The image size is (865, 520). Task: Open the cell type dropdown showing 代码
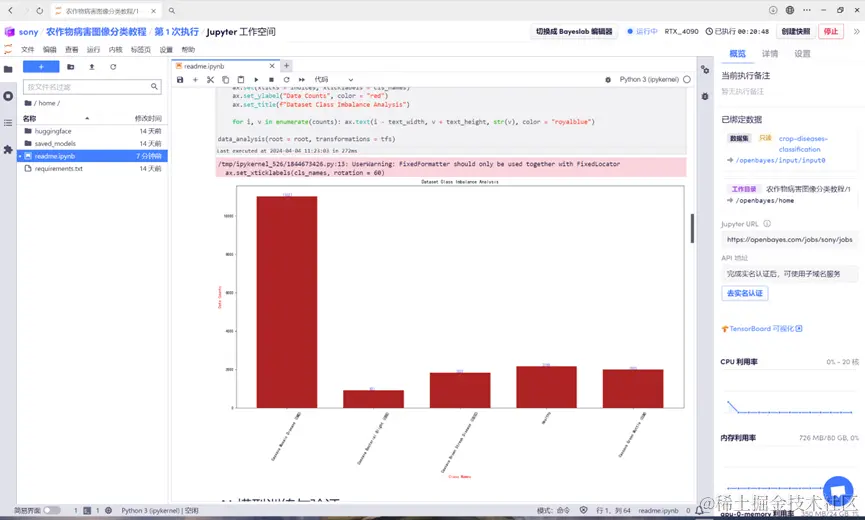click(333, 79)
